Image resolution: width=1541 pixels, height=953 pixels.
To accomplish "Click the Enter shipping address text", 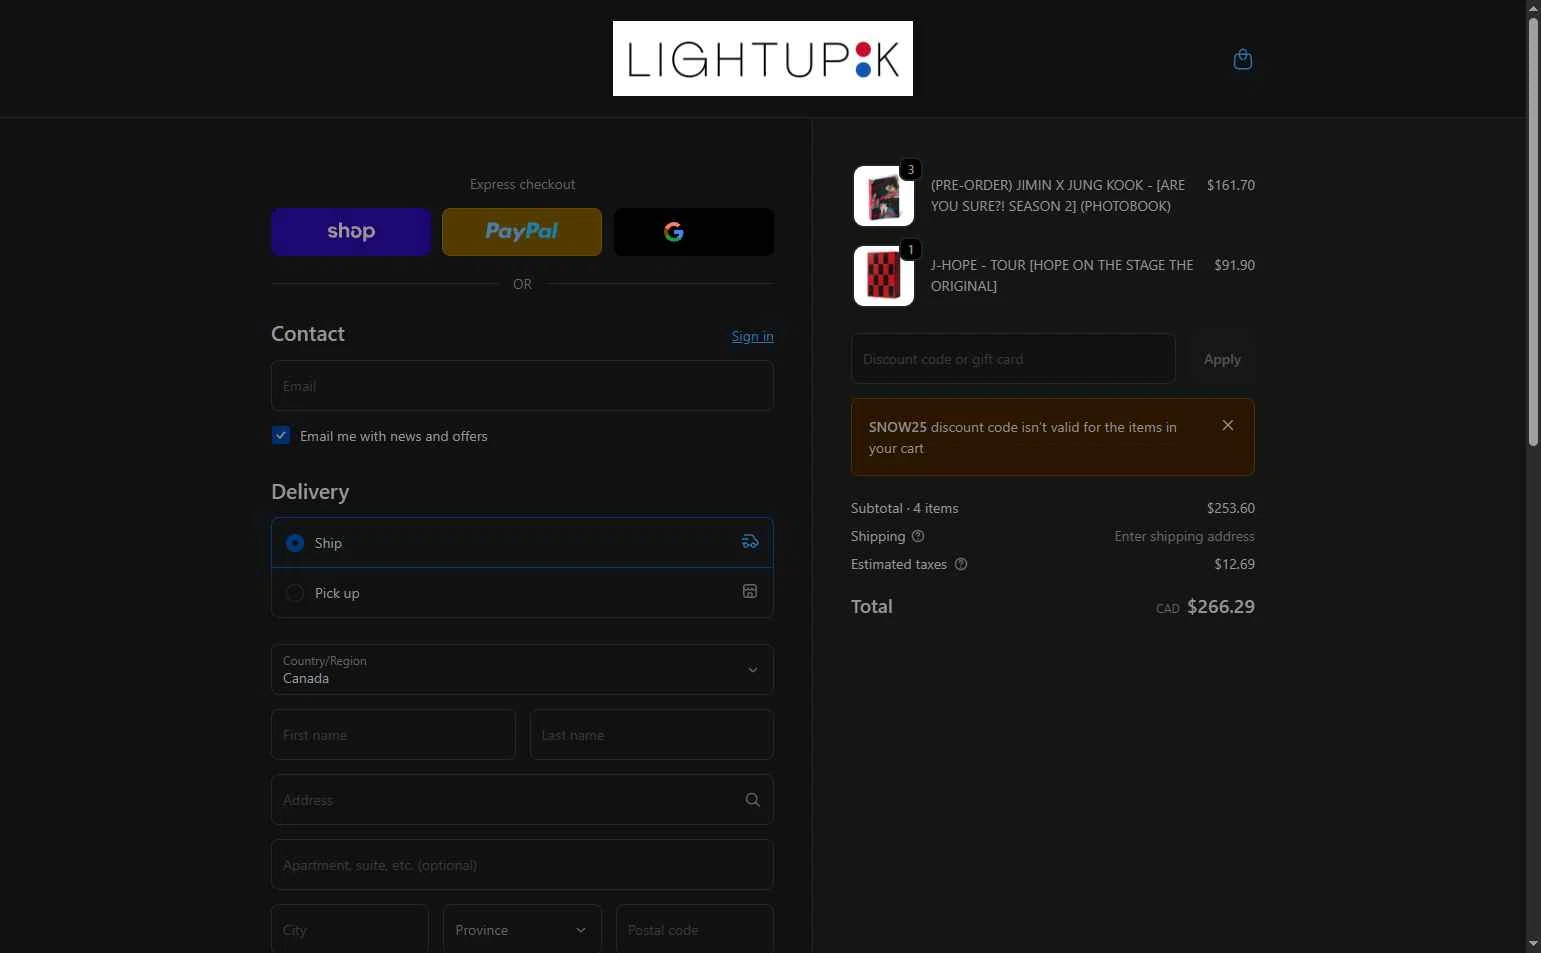I will tap(1185, 536).
